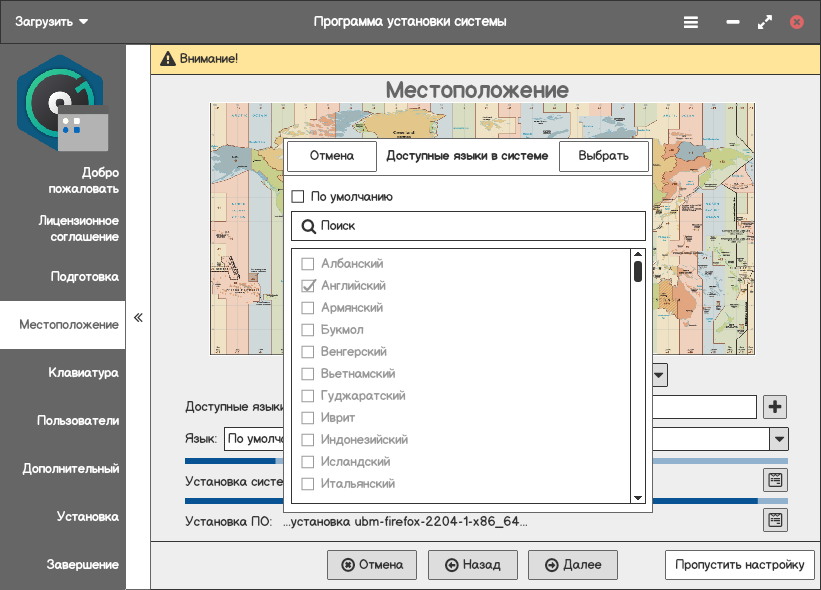The image size is (821, 590).
Task: Enable the "По умолчанию" checkbox
Action: [298, 197]
